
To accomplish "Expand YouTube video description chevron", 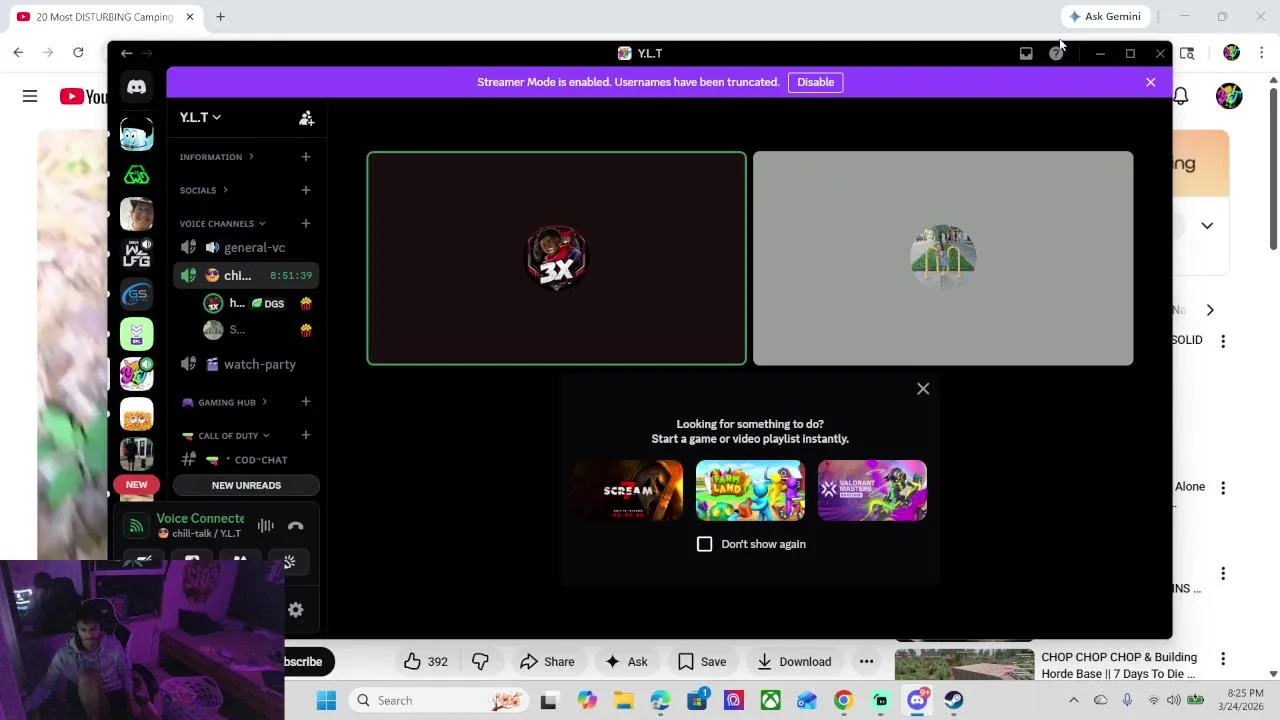I will (1207, 225).
